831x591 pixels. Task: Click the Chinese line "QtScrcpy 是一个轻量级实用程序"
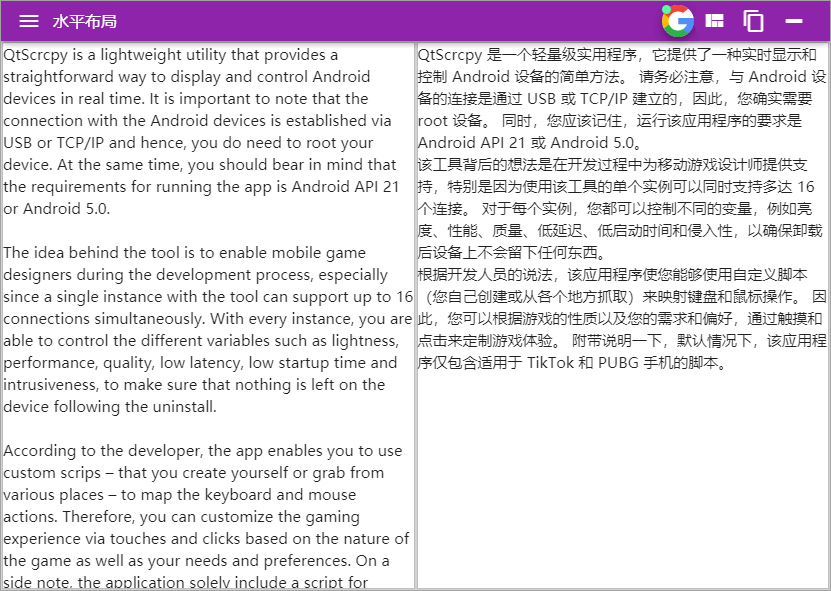pyautogui.click(x=617, y=55)
